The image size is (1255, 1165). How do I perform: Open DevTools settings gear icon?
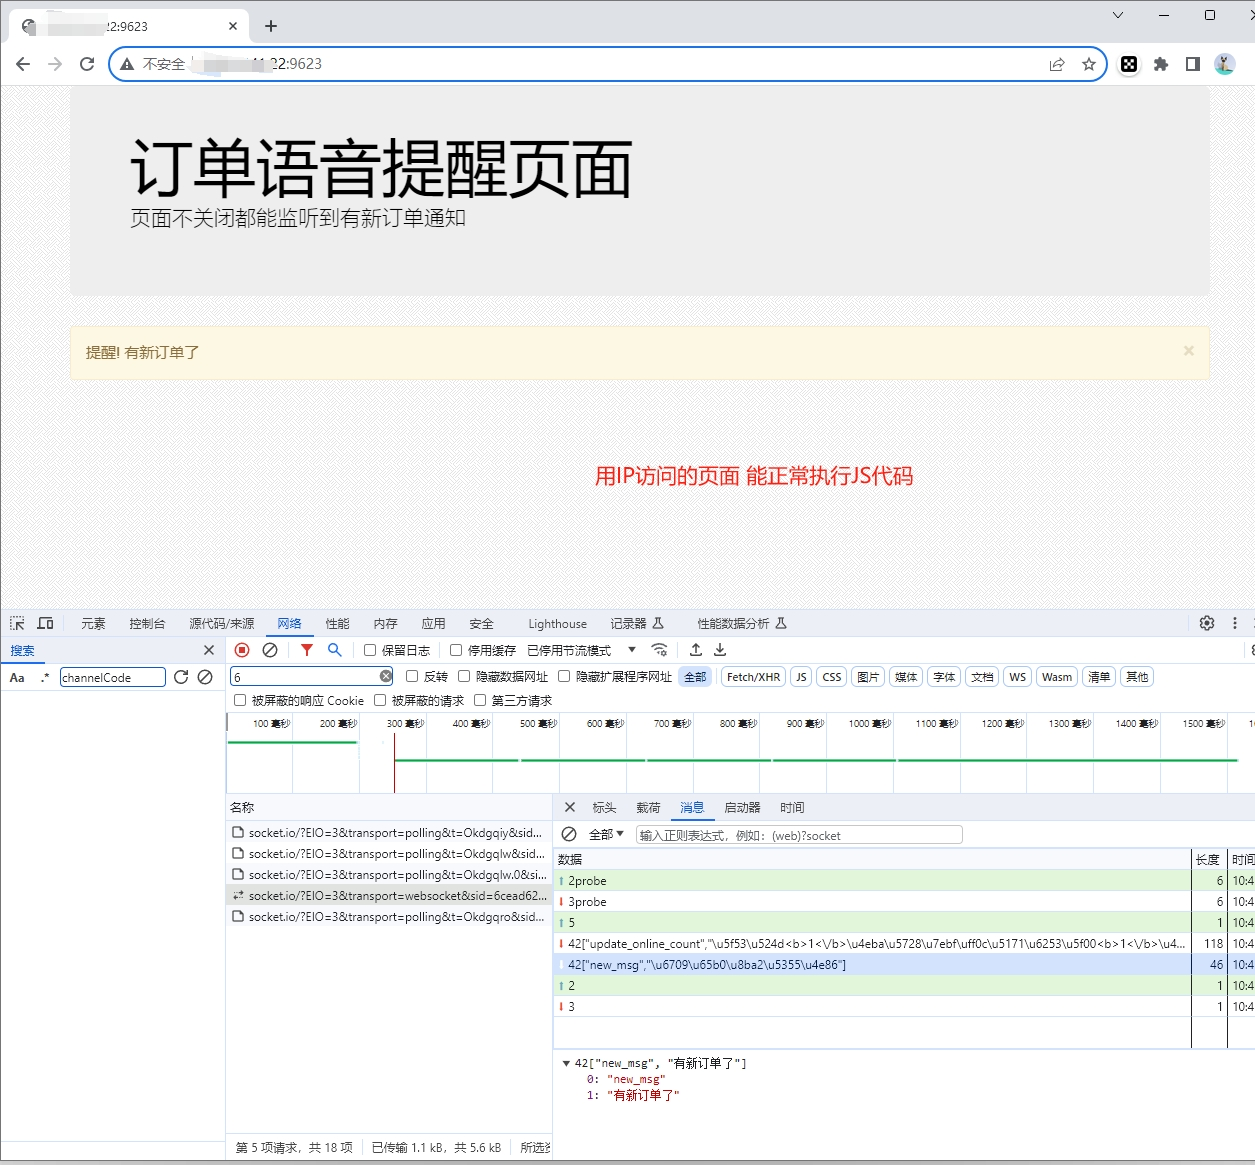(x=1207, y=623)
